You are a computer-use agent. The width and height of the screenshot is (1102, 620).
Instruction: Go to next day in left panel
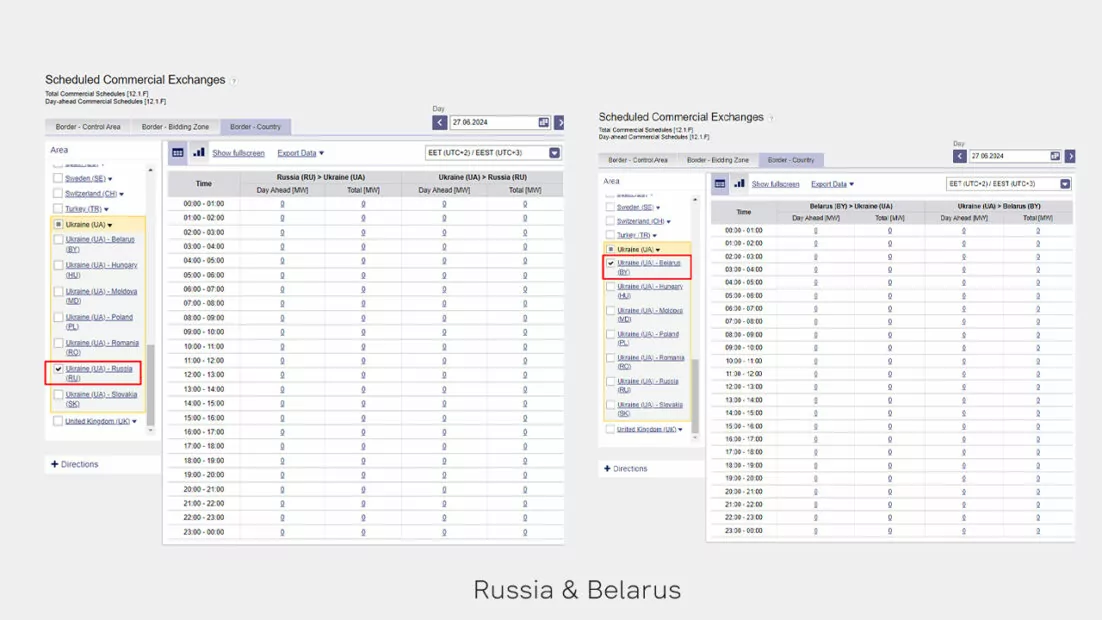click(x=559, y=122)
